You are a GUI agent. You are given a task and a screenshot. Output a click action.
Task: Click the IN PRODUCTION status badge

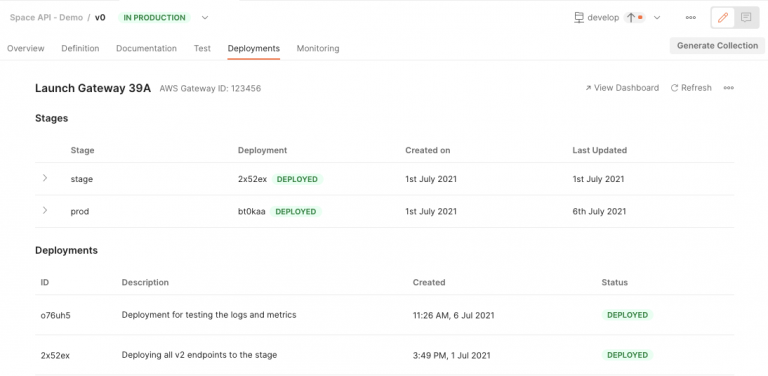click(x=154, y=18)
